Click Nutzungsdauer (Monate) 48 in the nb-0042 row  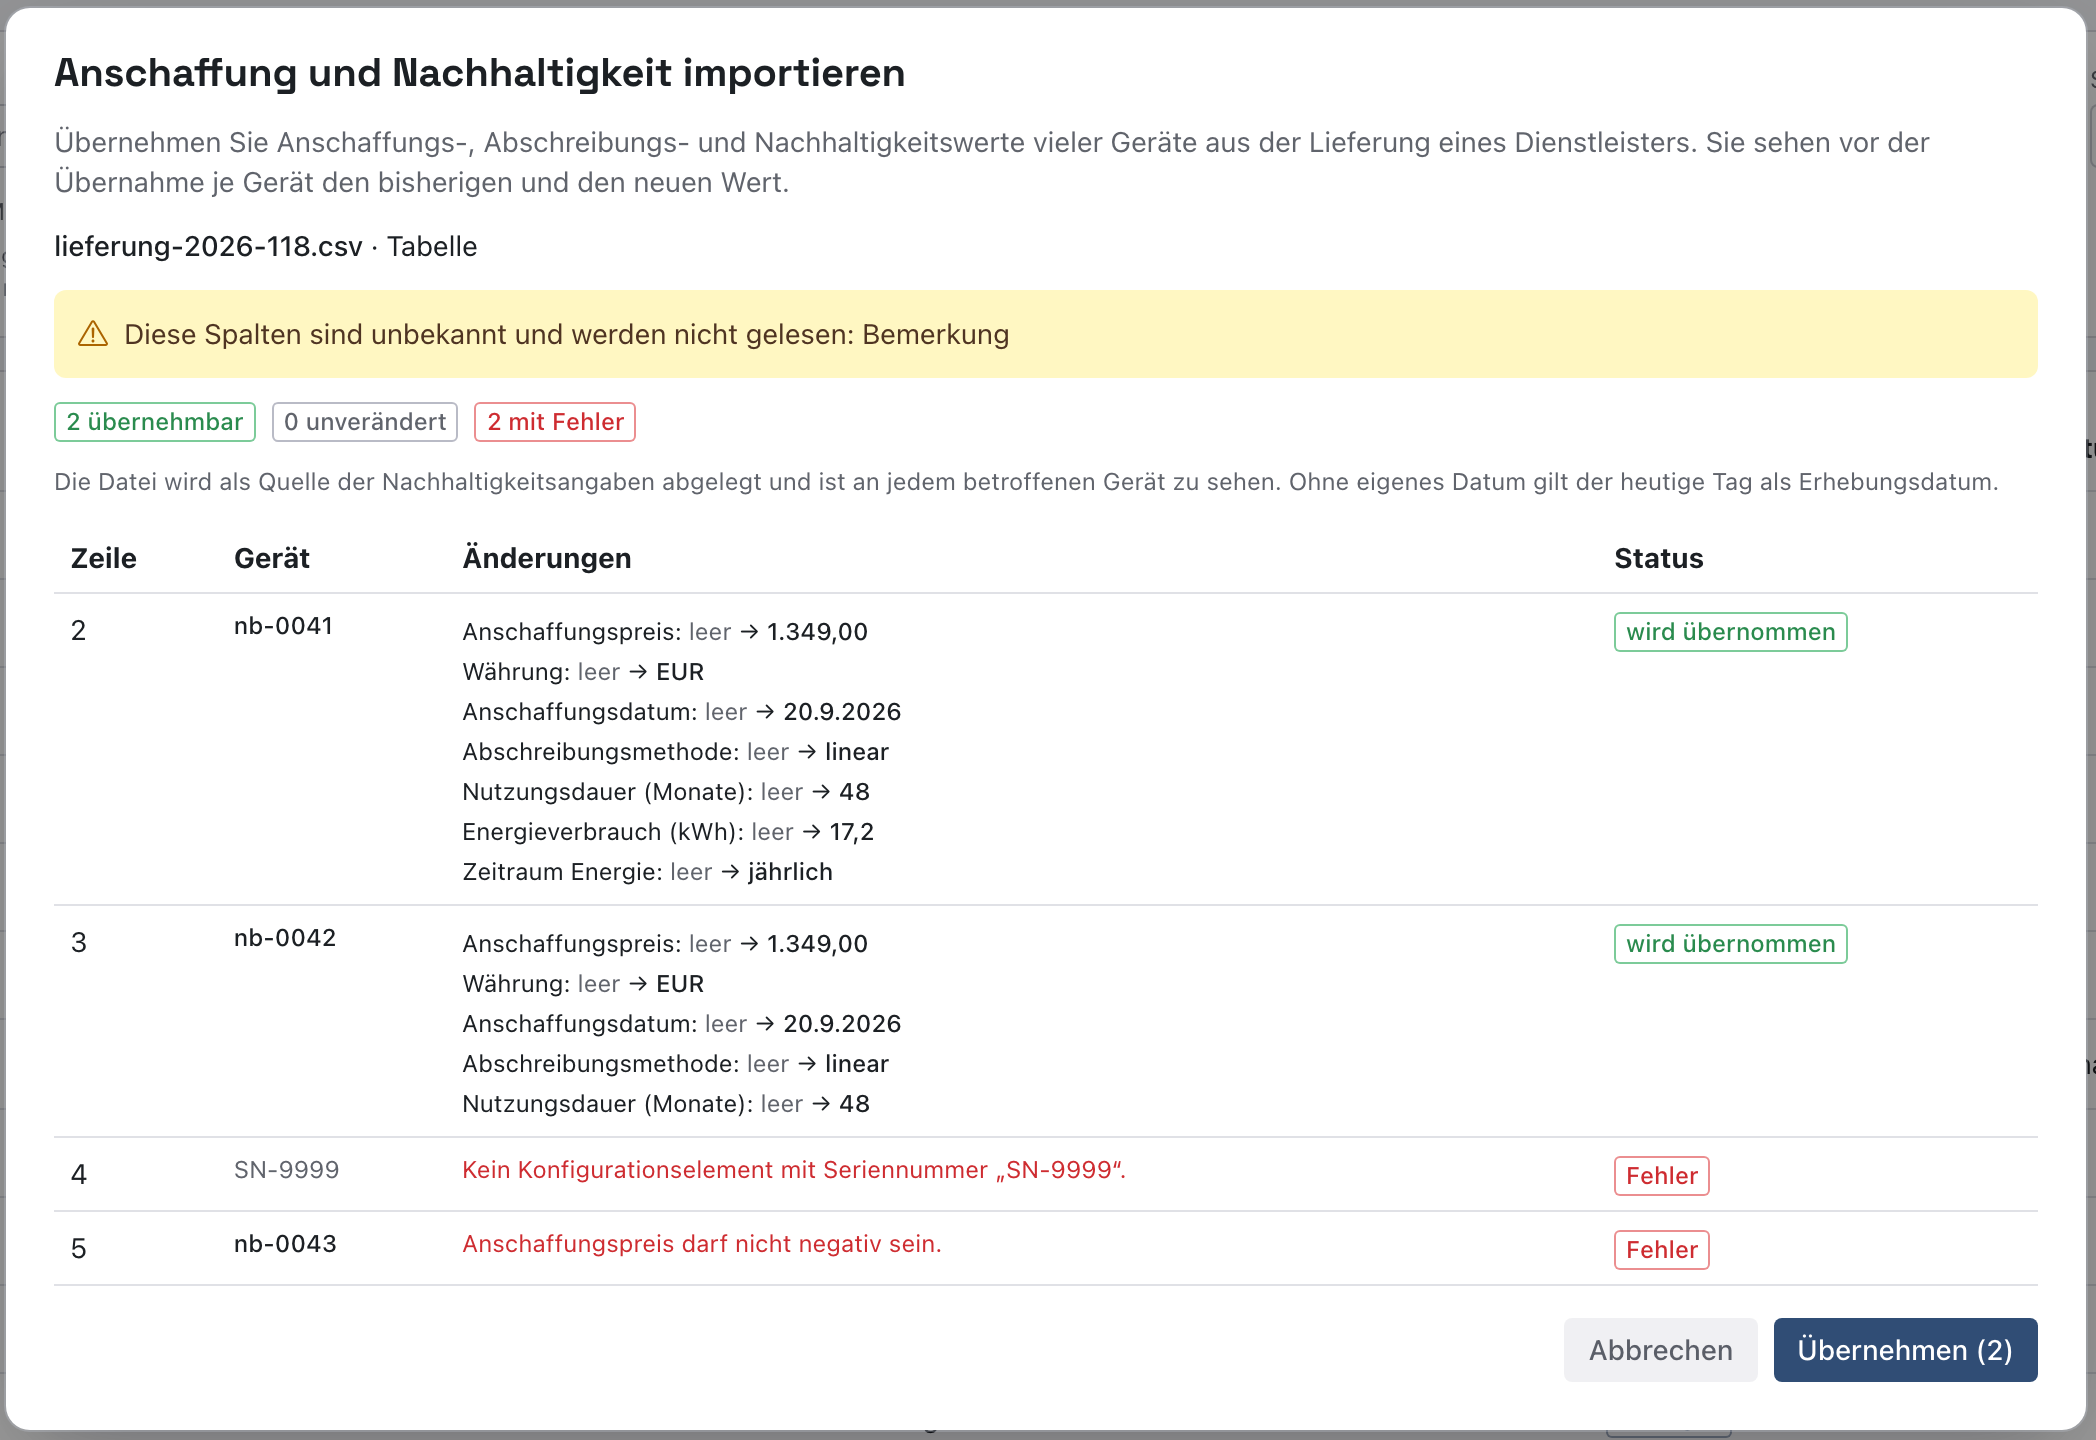(666, 1104)
